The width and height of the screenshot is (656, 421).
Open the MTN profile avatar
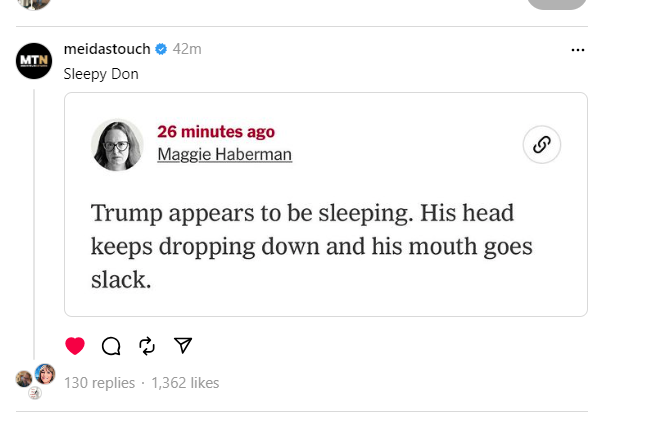point(34,61)
